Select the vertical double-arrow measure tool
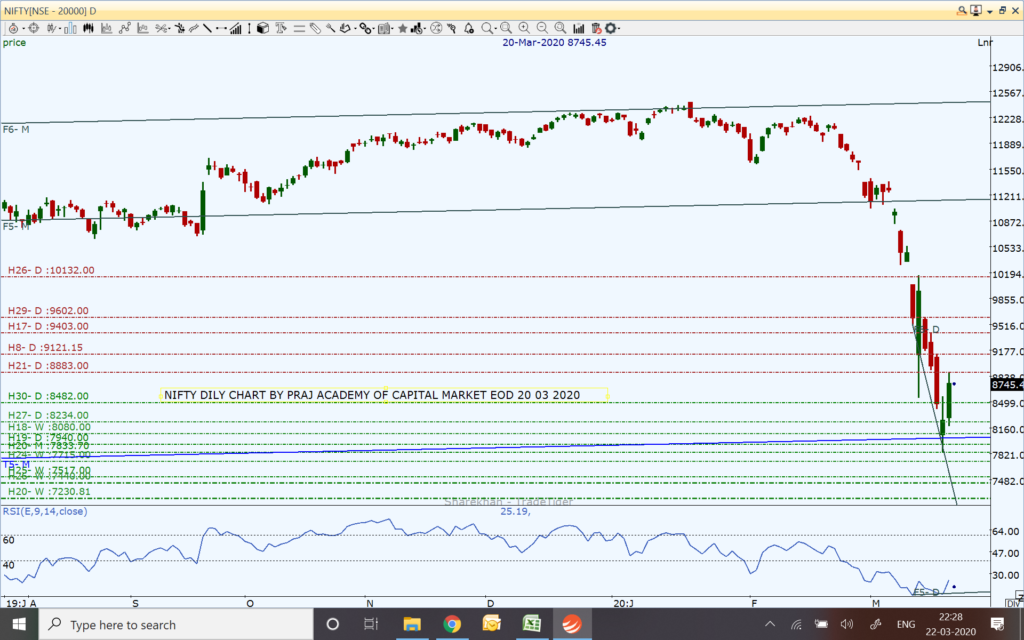 click(x=249, y=28)
